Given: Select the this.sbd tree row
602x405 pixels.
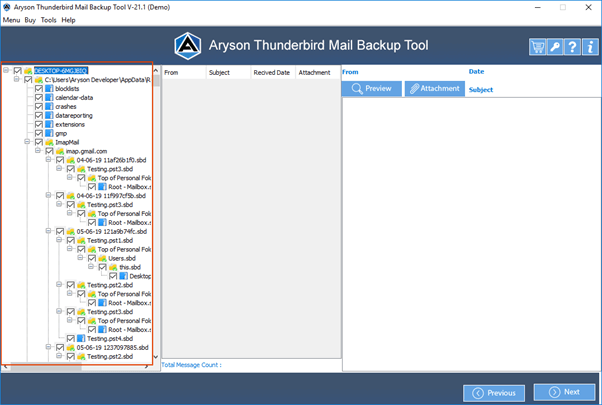Looking at the screenshot, I should pos(130,267).
